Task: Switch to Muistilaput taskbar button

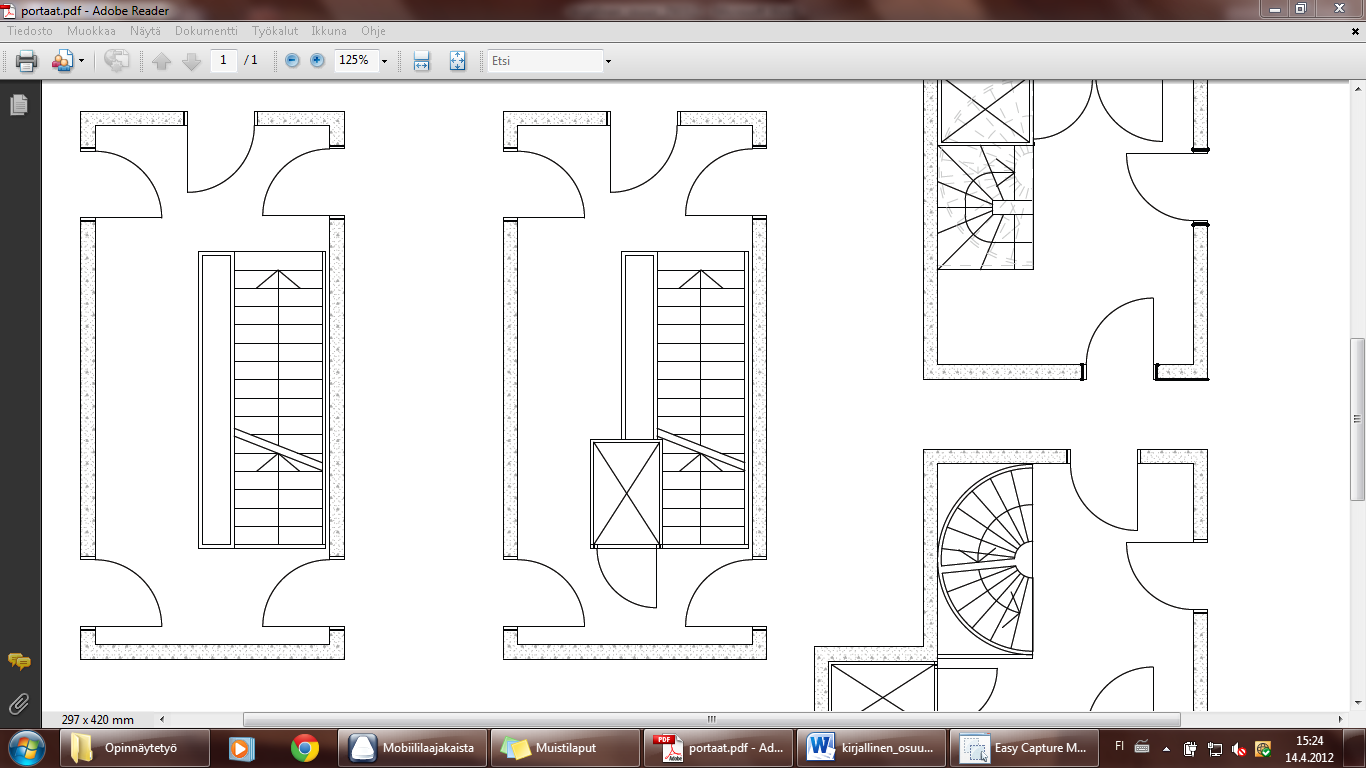Action: coord(566,747)
